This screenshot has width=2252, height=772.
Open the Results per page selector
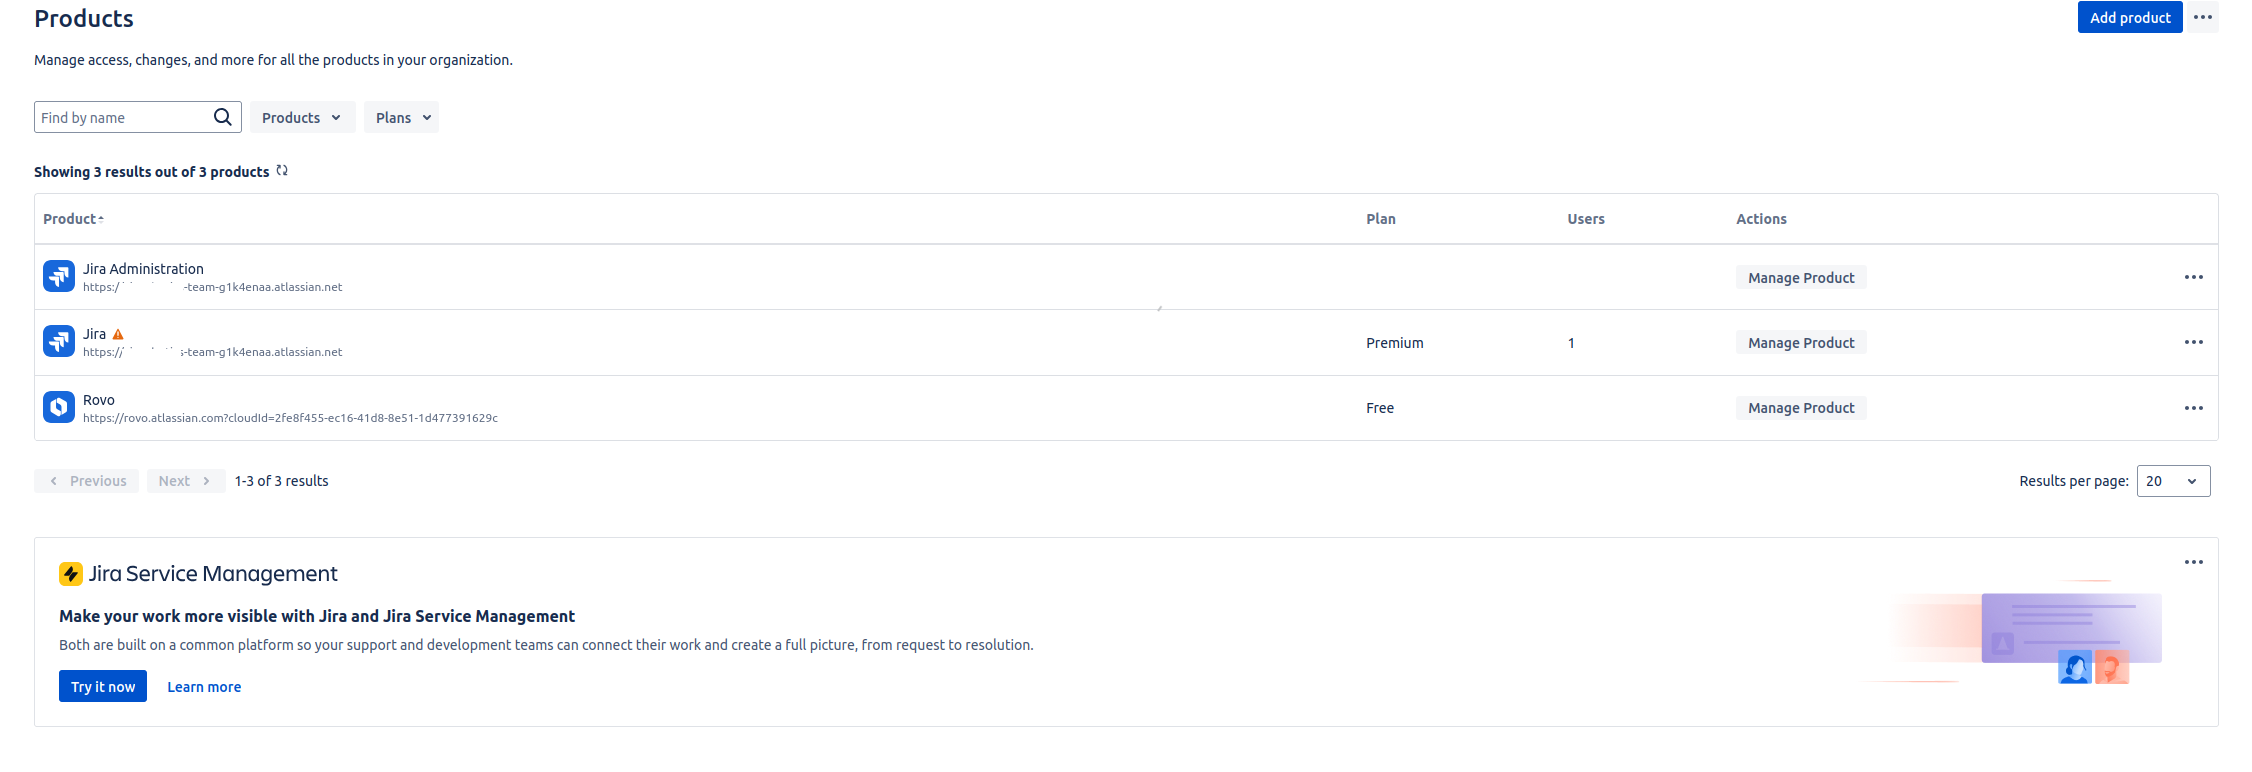2173,481
